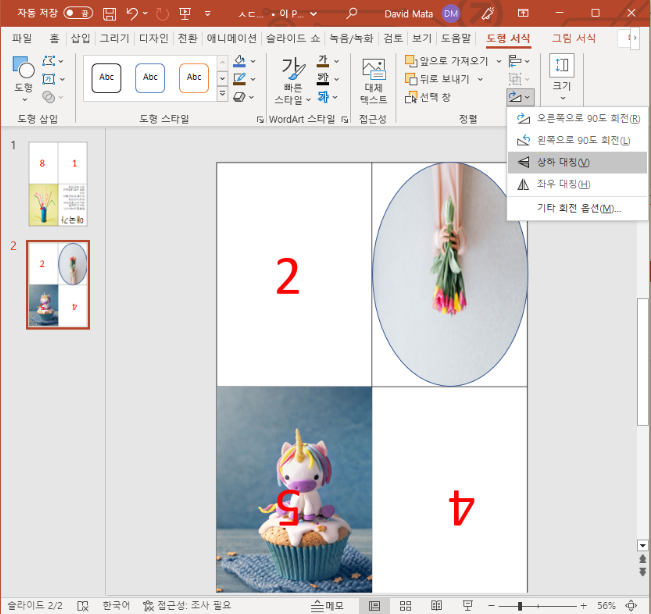The height and width of the screenshot is (614, 651).
Task: Open 기타 회전 옵션 menu item
Action: tap(577, 208)
